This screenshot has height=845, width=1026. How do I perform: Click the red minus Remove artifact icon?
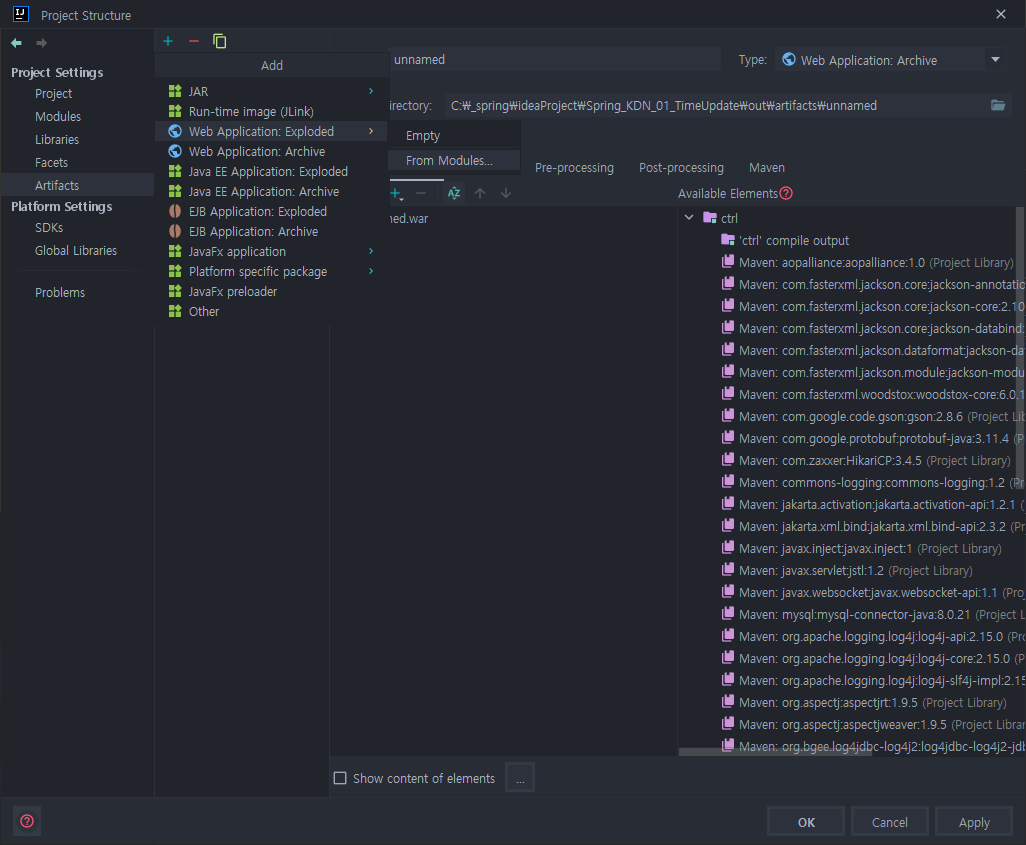(194, 41)
